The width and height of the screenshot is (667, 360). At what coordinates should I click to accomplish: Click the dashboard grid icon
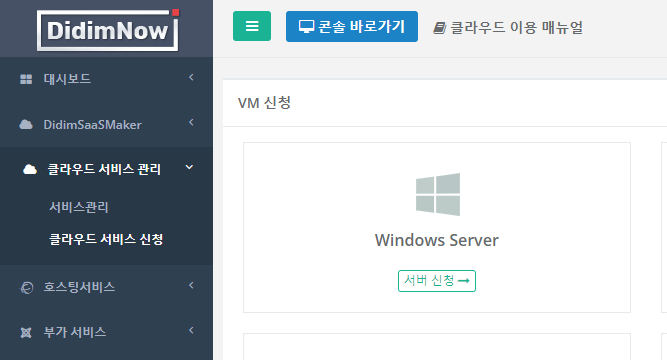click(26, 79)
